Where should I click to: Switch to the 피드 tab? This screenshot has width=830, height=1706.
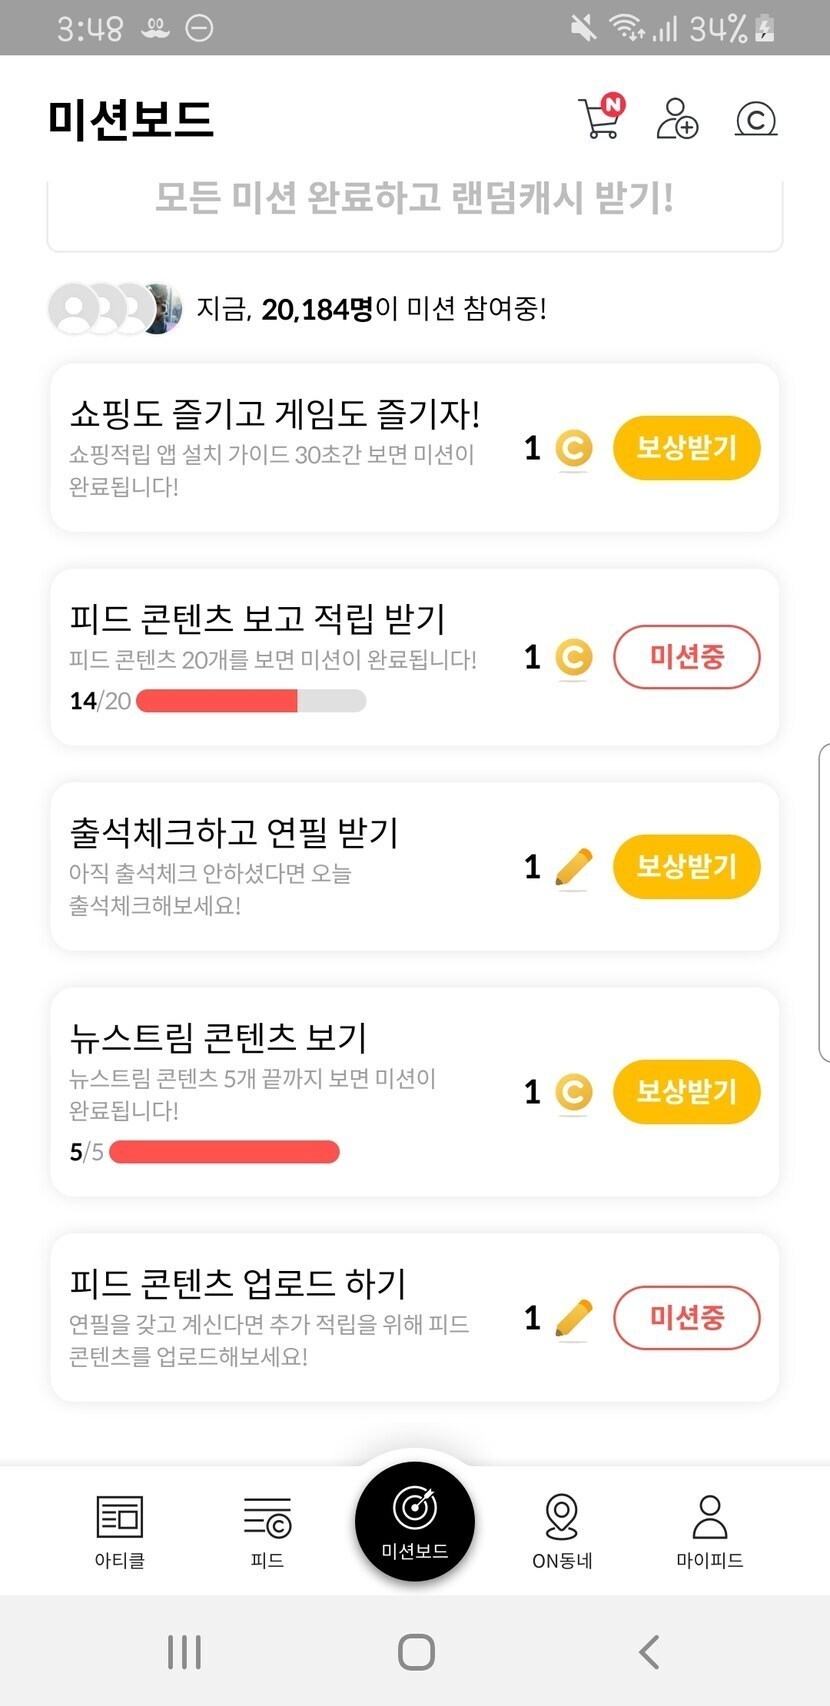(x=267, y=1530)
